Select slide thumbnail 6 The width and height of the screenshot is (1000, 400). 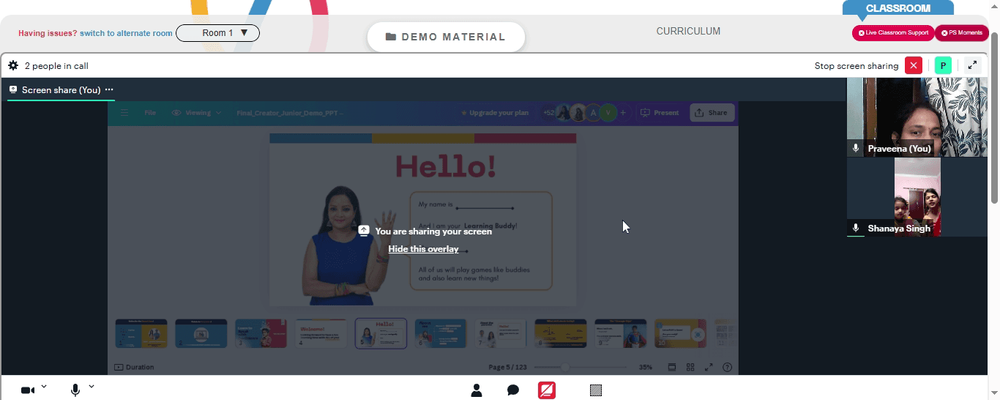pyautogui.click(x=441, y=333)
